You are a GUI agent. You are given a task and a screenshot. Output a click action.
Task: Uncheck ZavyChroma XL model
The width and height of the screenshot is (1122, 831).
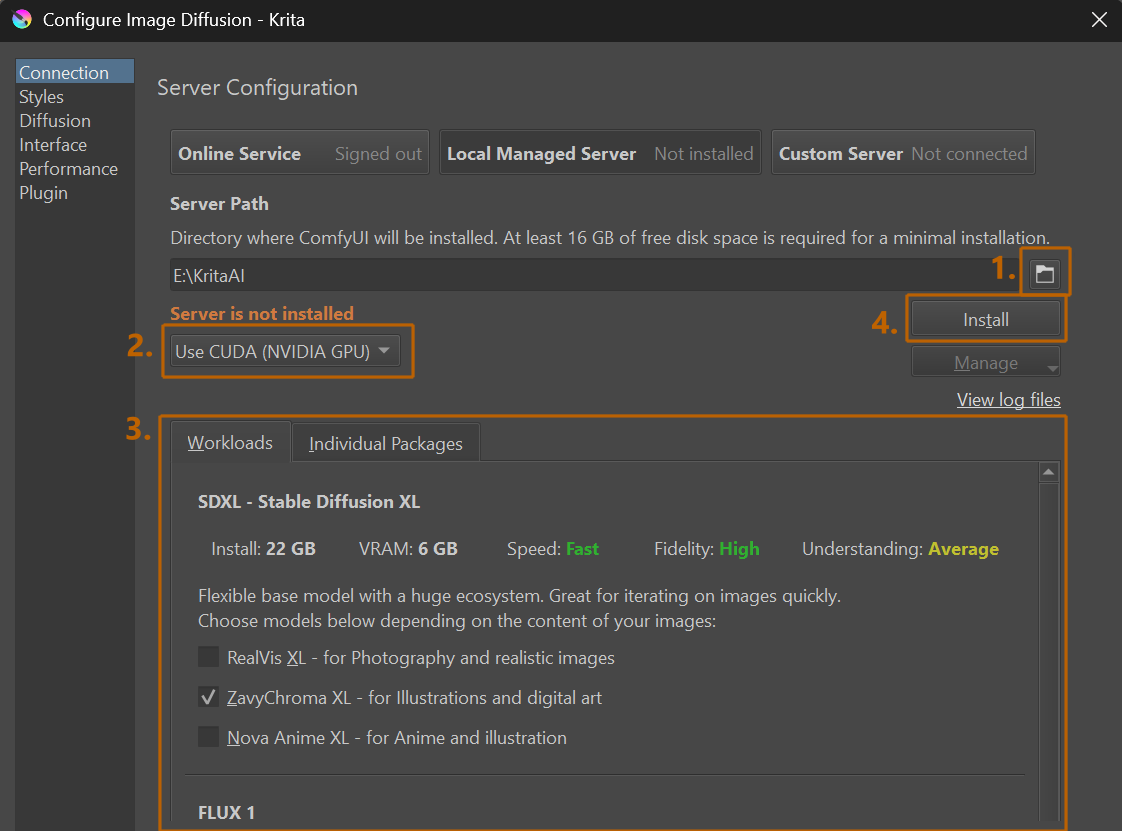pos(208,697)
